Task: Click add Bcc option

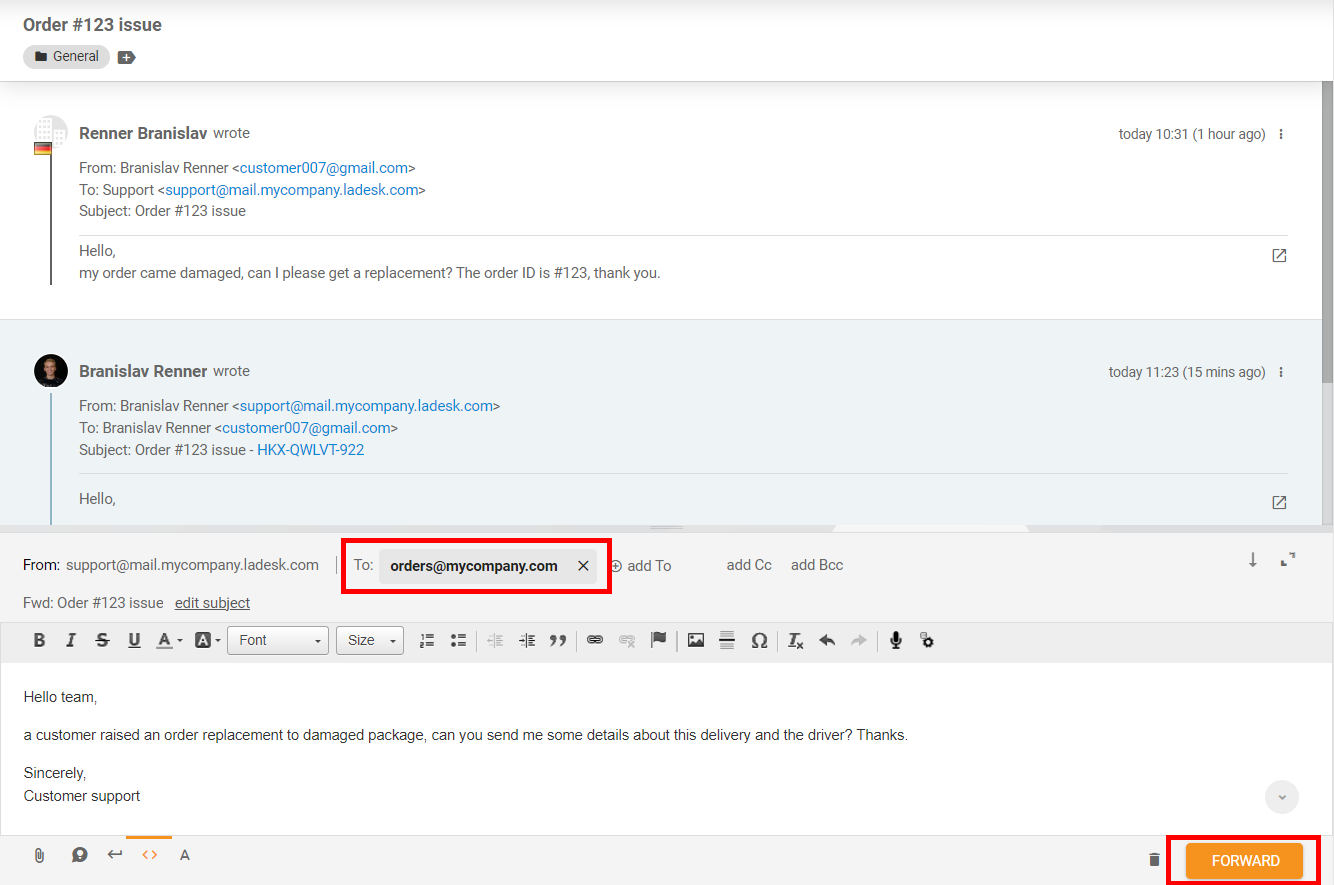Action: [x=816, y=565]
